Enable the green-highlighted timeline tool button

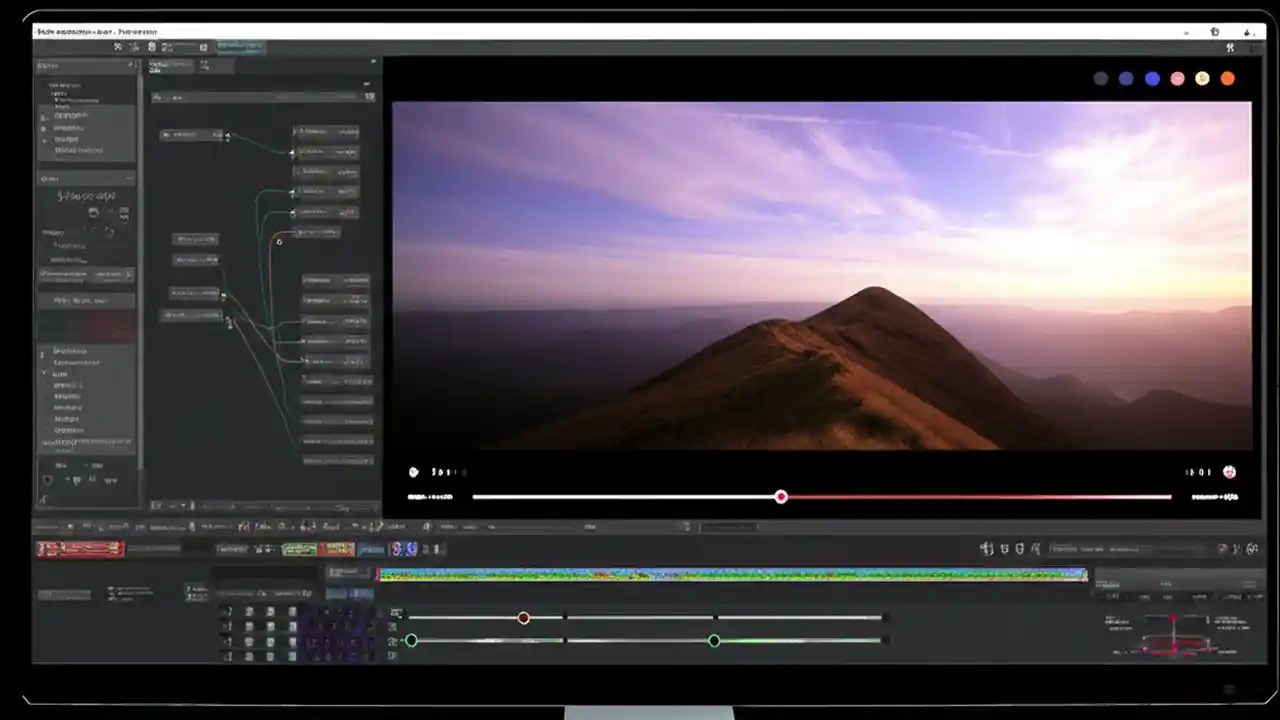[x=298, y=548]
